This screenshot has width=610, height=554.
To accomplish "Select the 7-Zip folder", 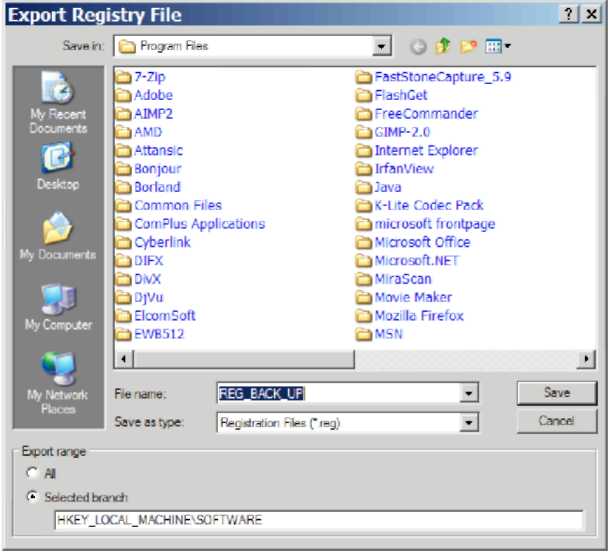I will point(141,77).
